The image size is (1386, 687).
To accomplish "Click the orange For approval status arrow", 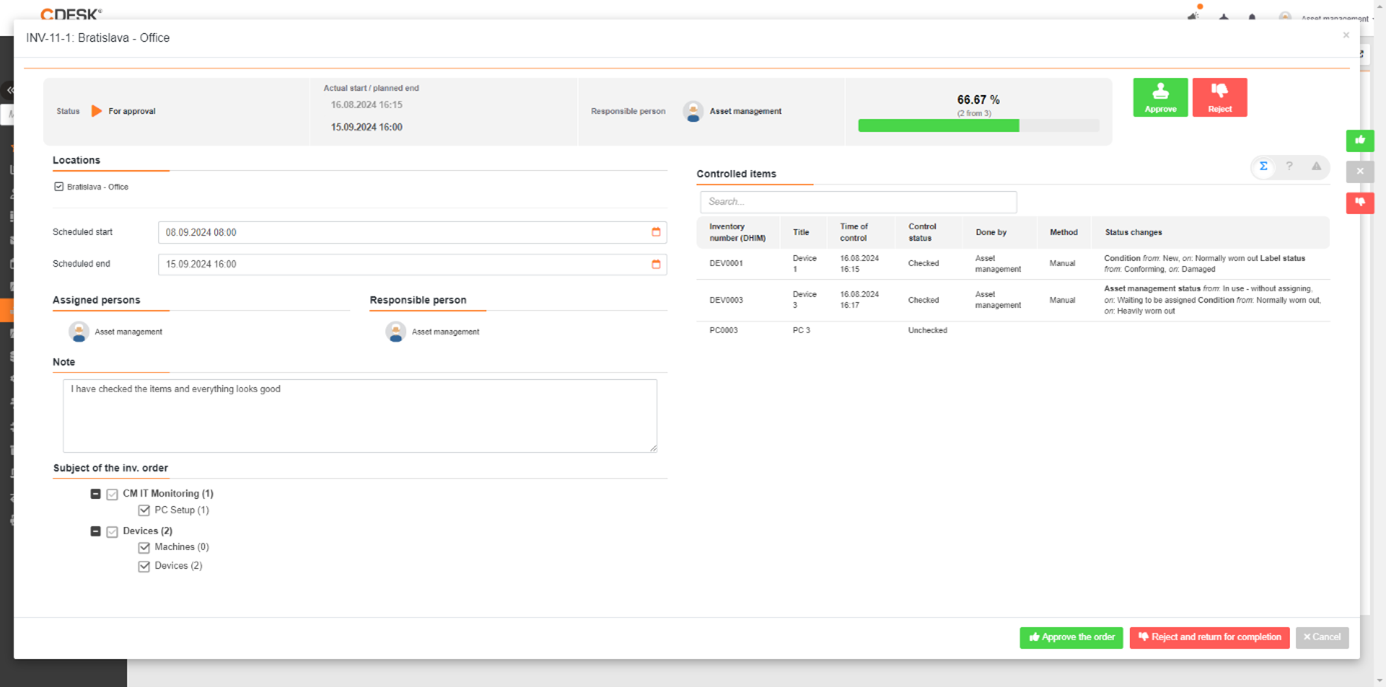I will (x=97, y=111).
